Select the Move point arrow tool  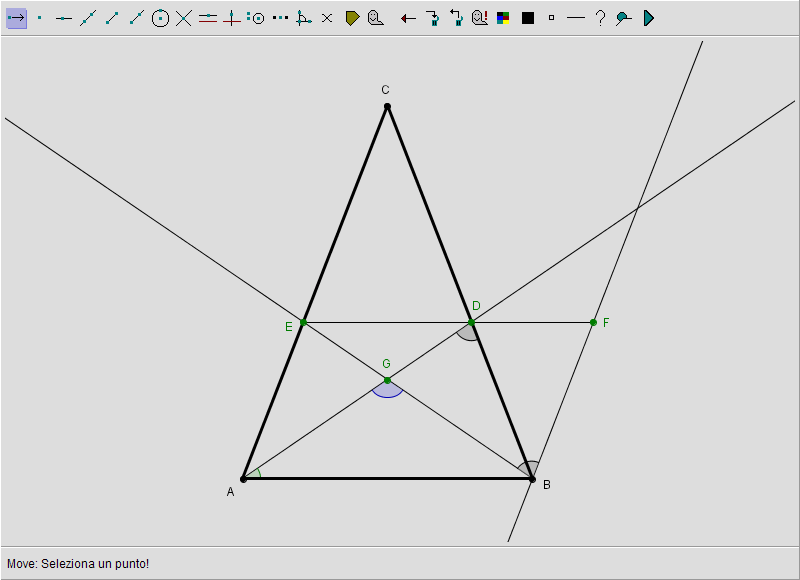(x=16, y=18)
